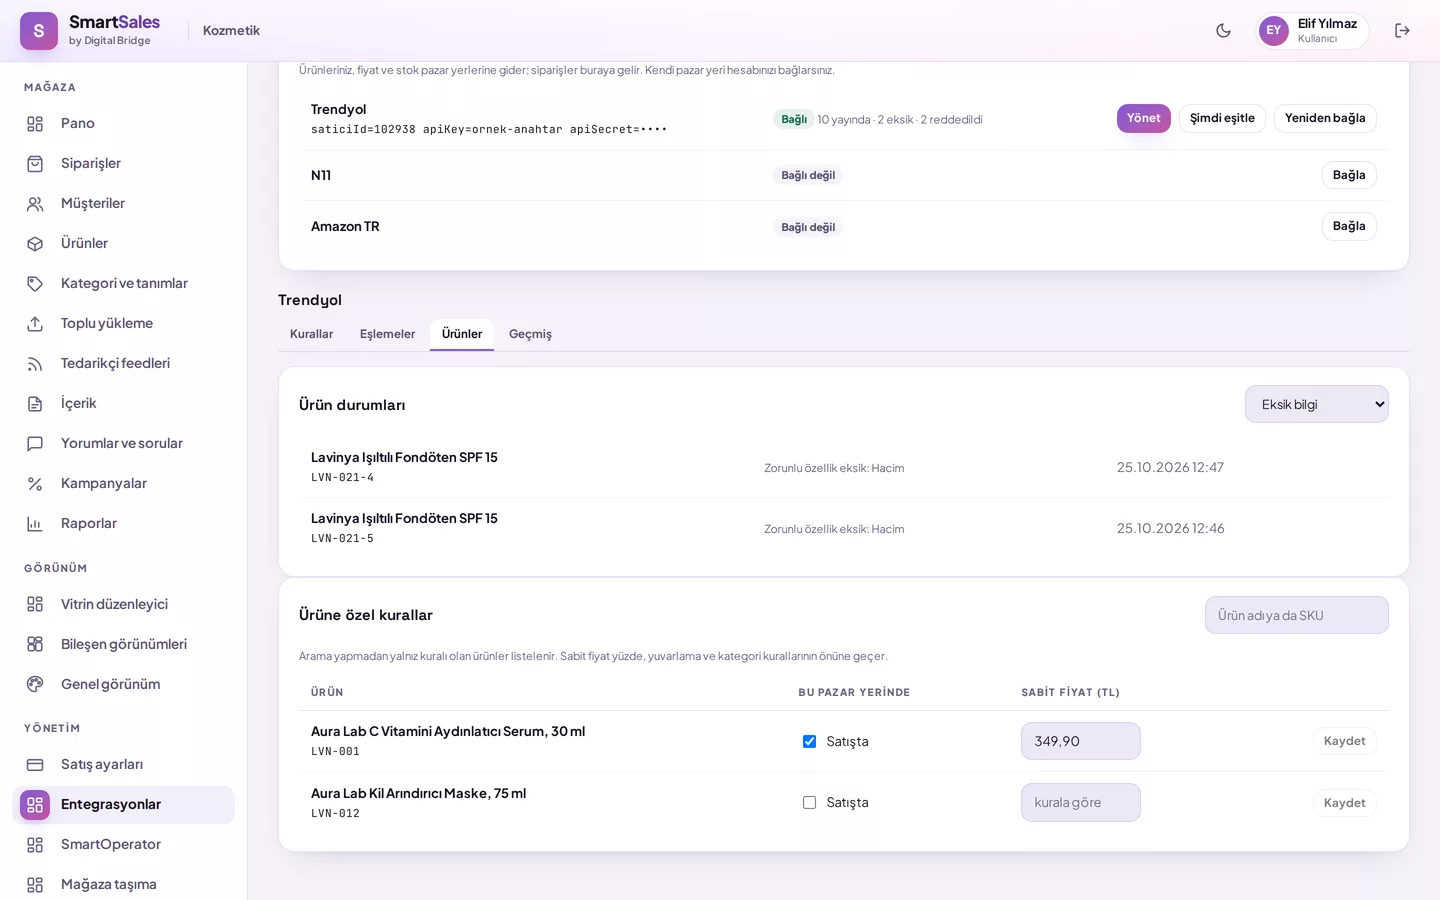Save rule for LVN-012 with Kaydet
Screen dimensions: 1440x900
point(1344,803)
